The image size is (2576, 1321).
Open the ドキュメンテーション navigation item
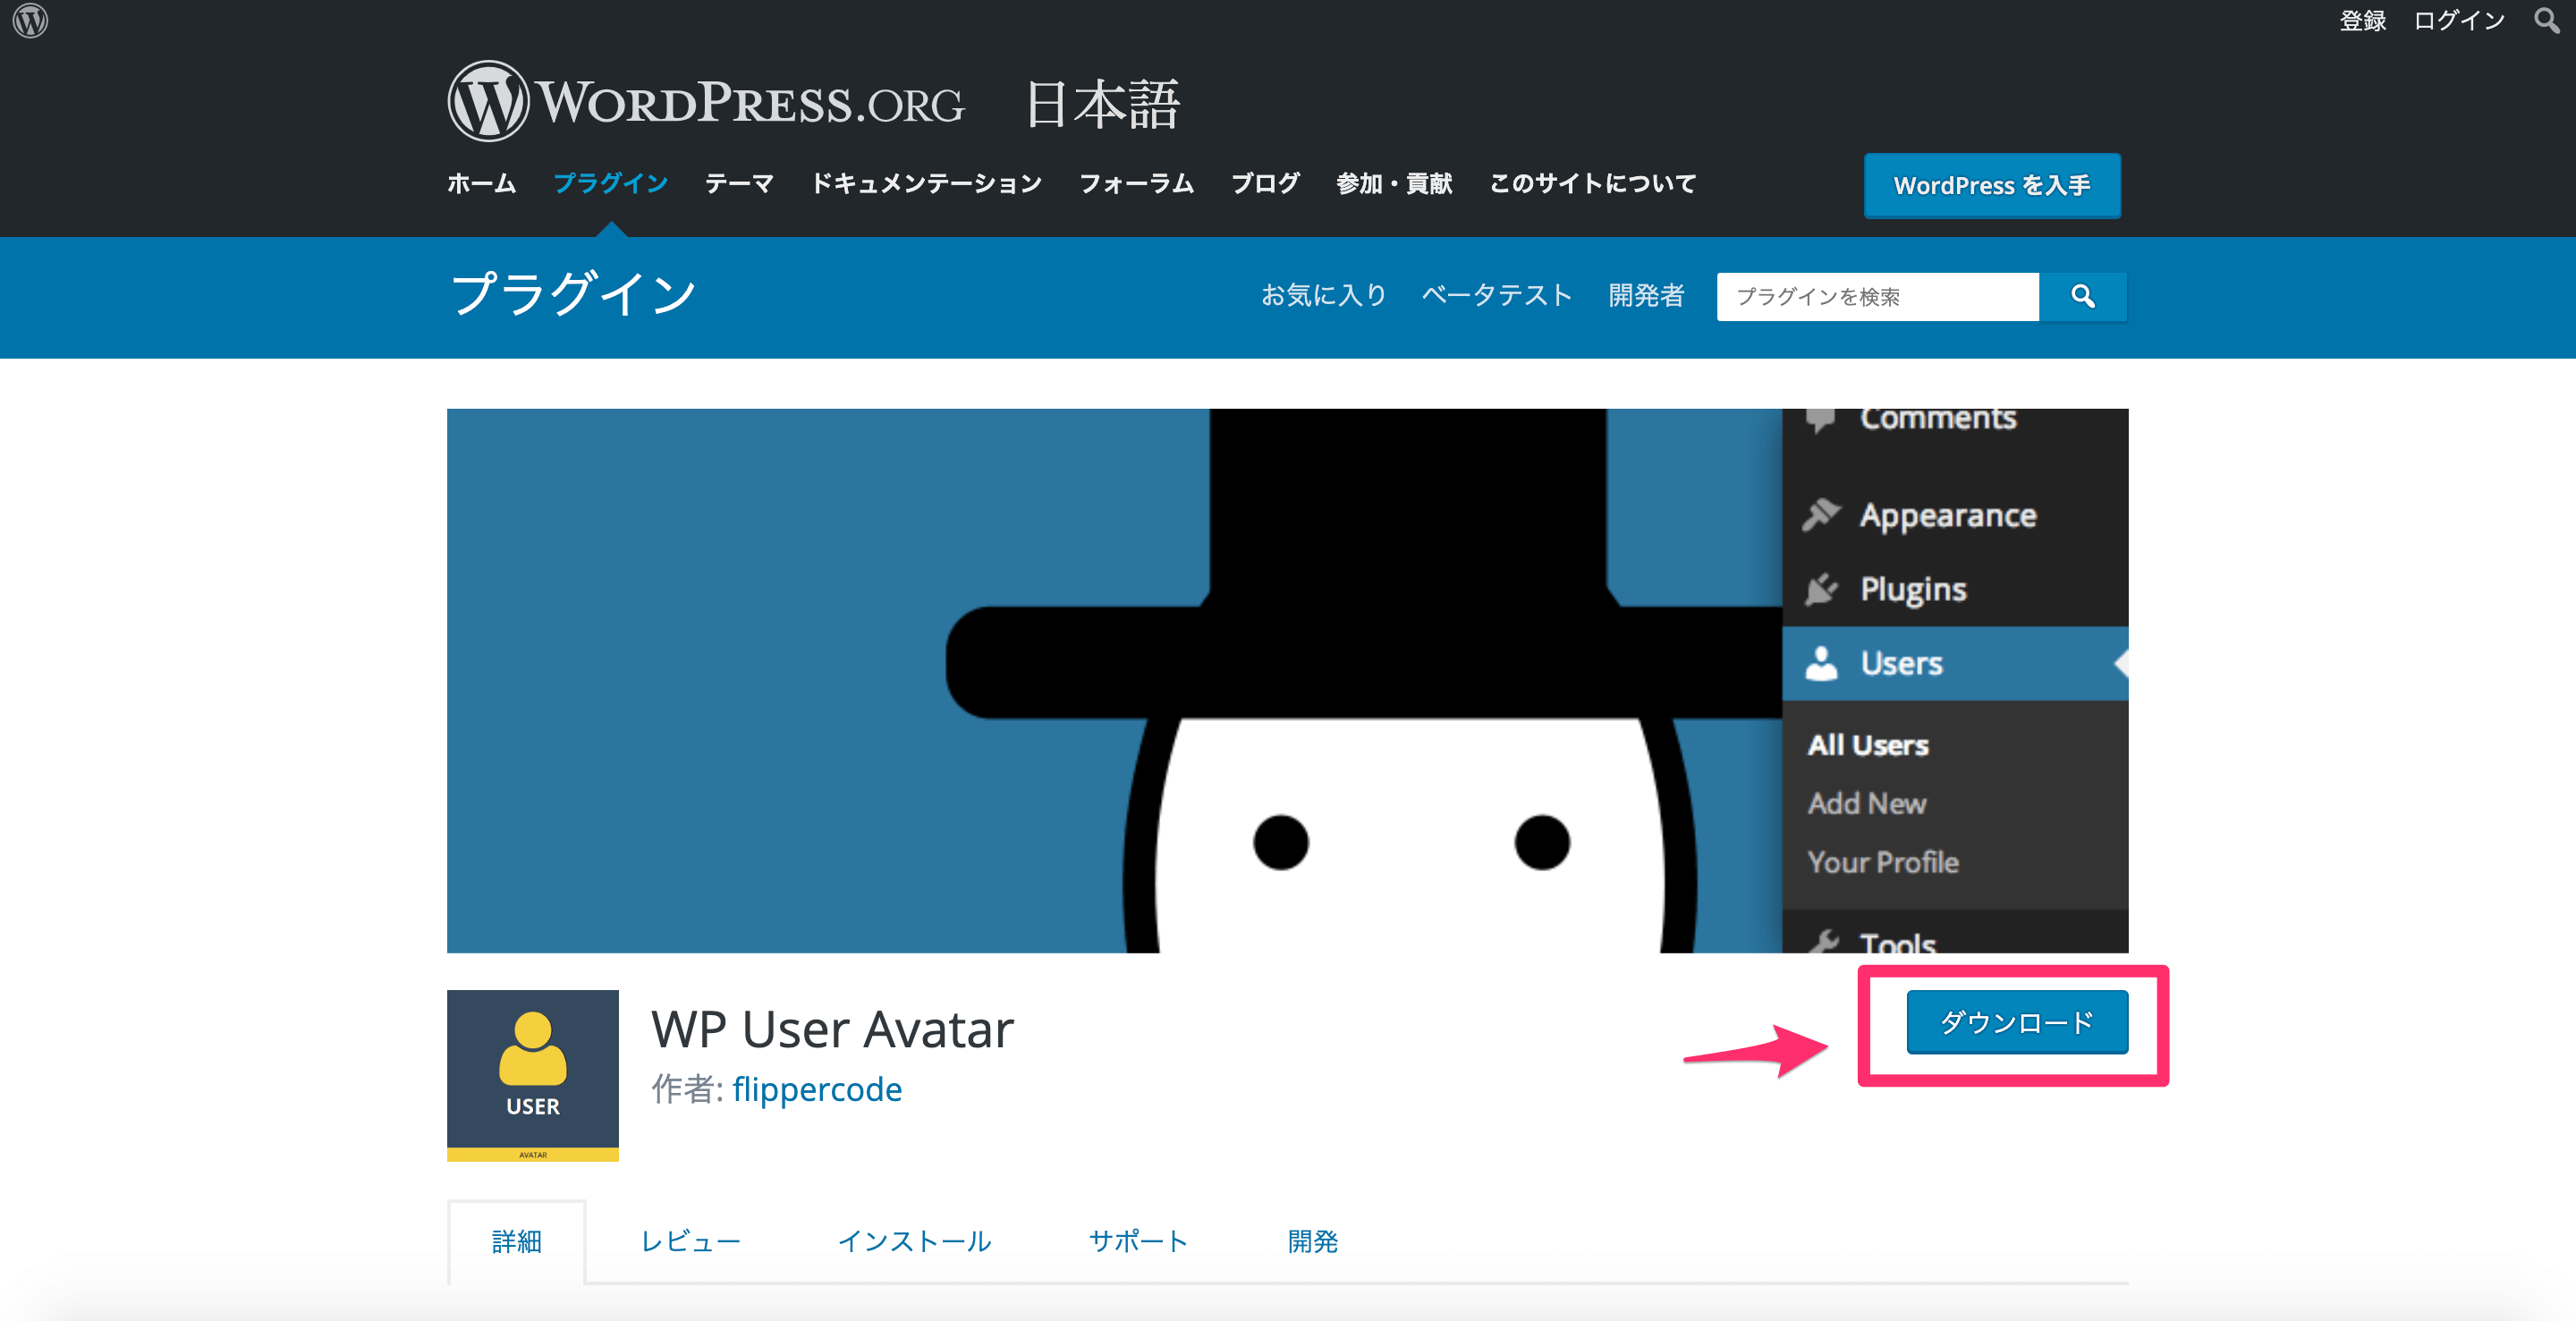tap(926, 183)
